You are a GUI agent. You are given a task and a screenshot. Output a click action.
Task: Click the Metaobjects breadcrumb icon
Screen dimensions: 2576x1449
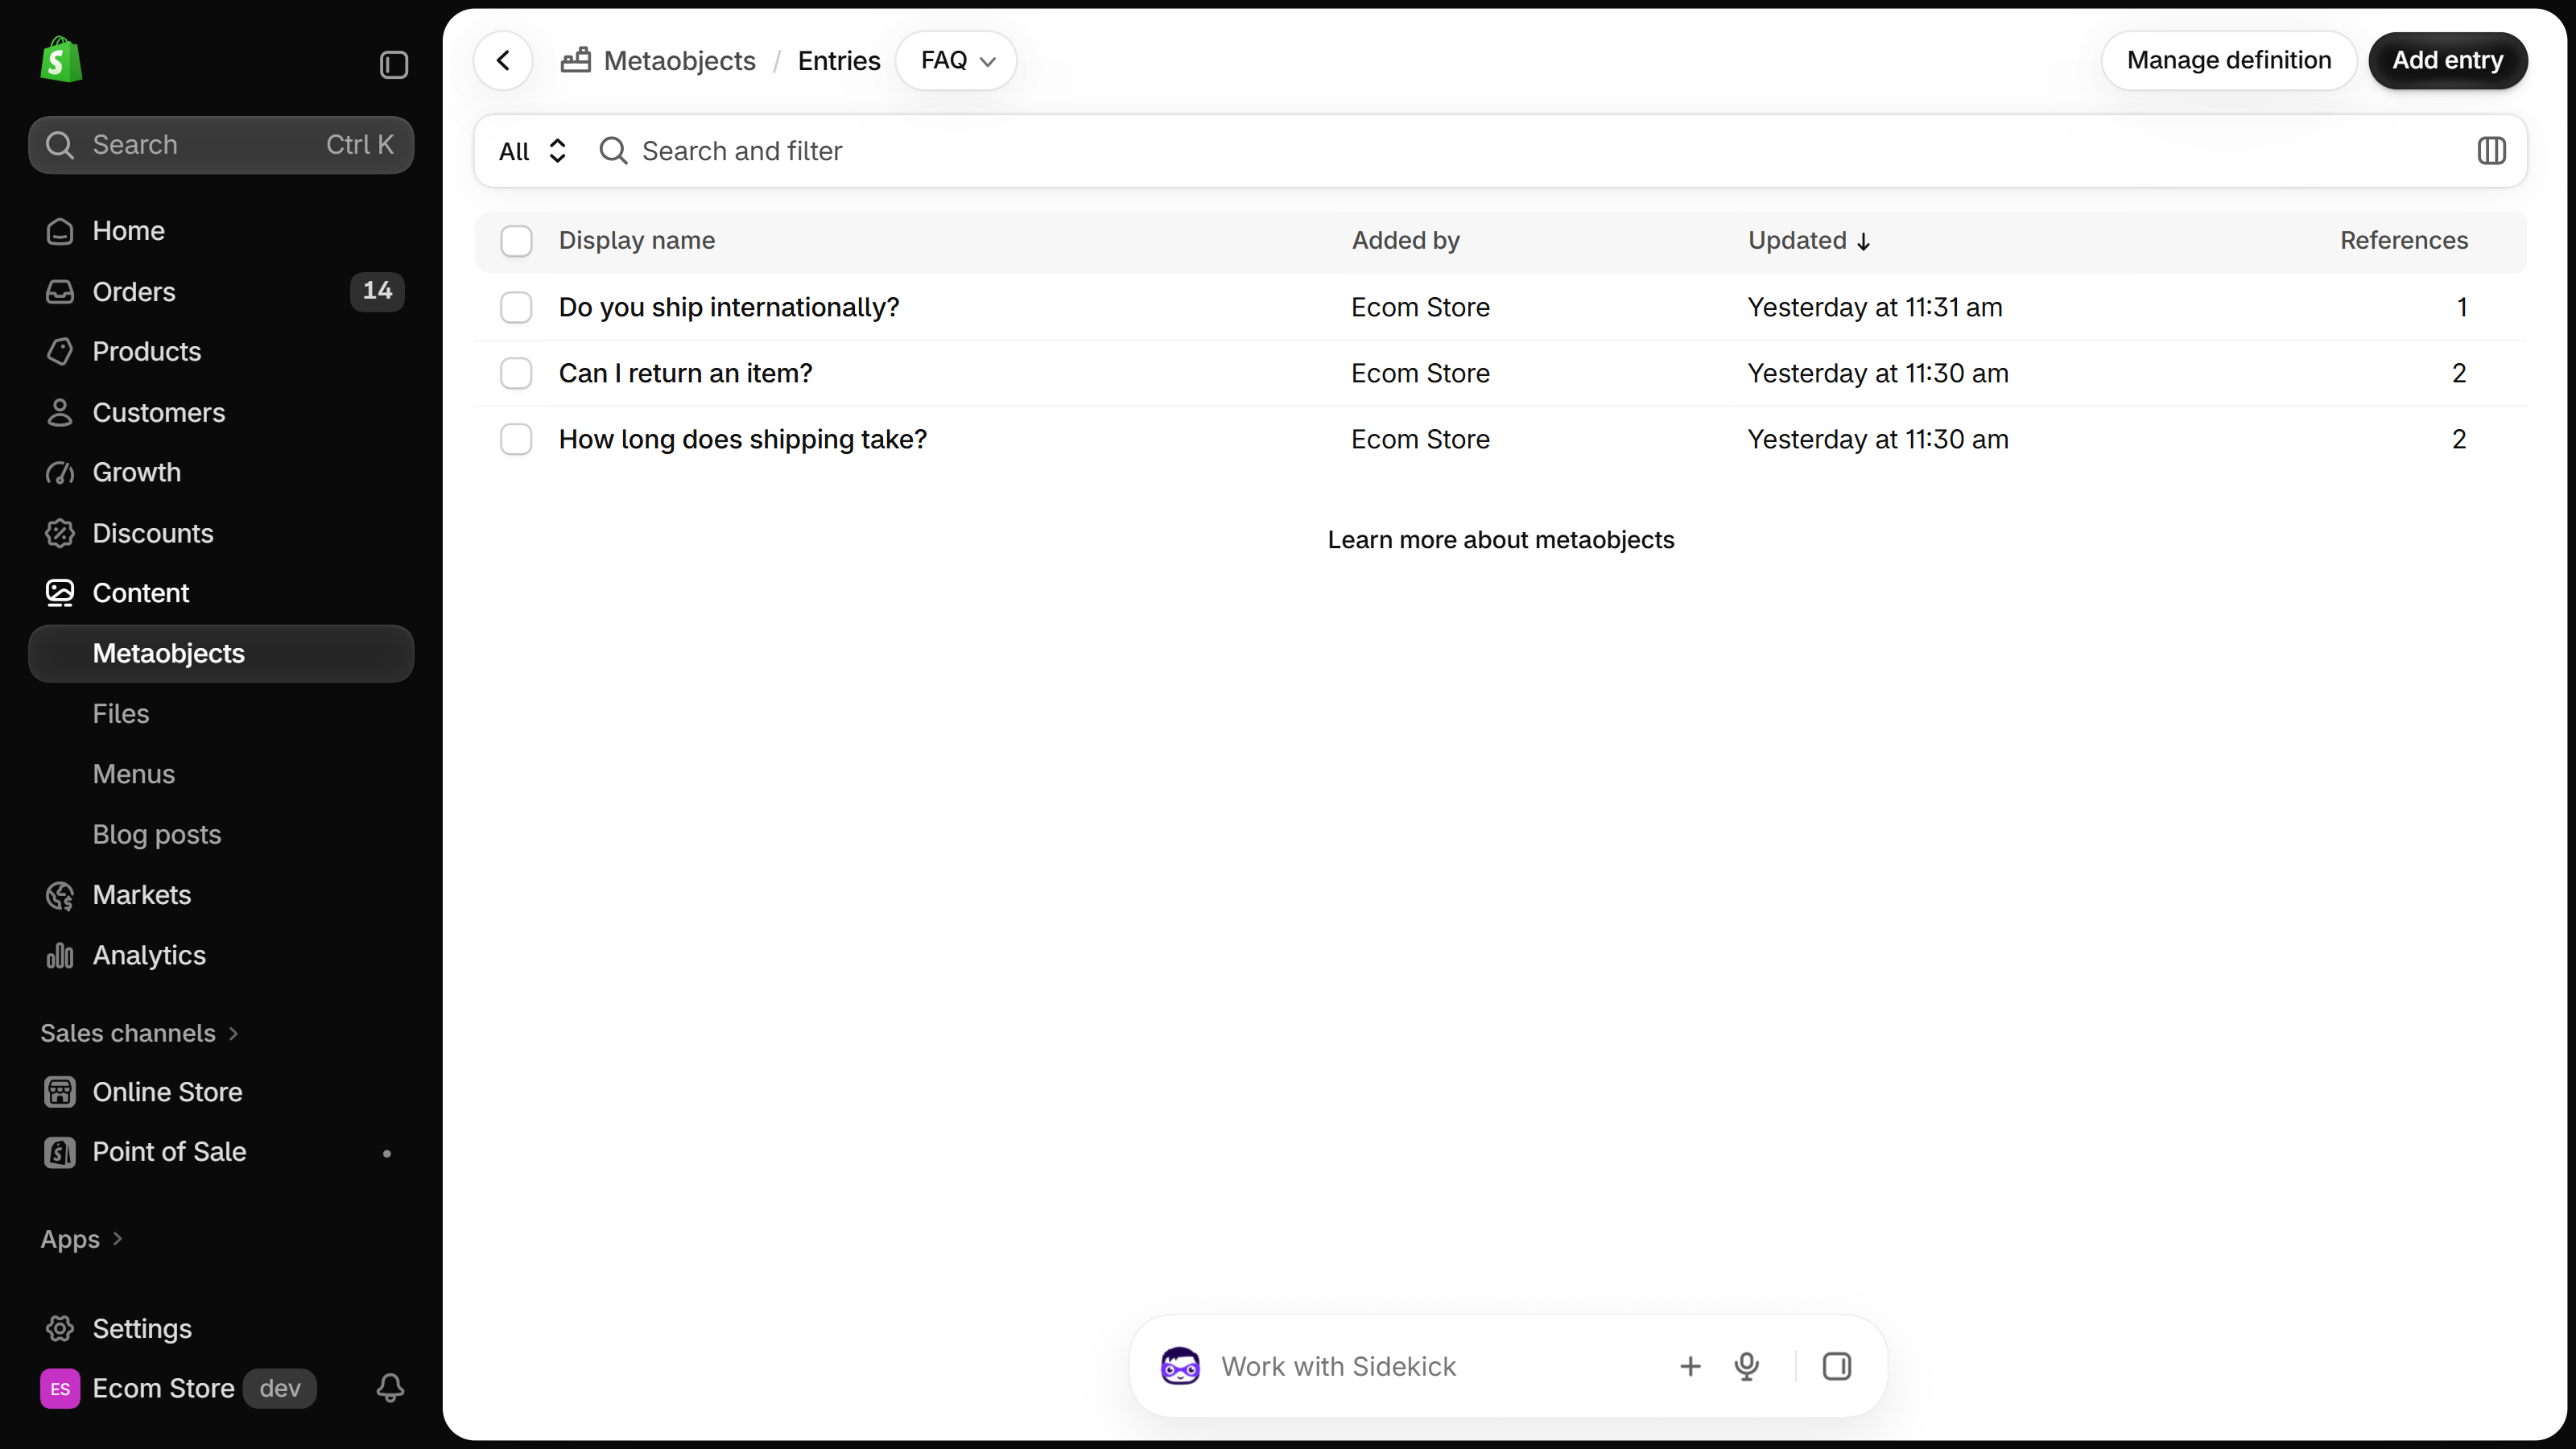[x=576, y=60]
